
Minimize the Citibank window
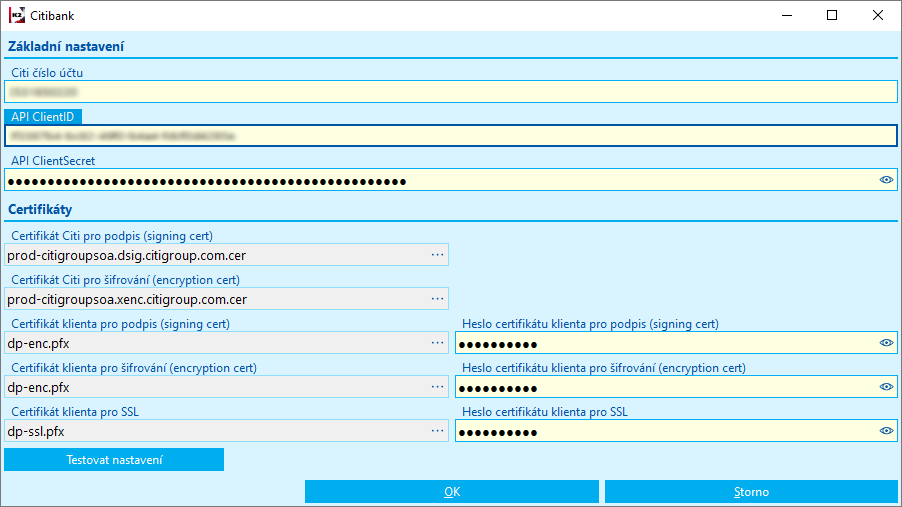pos(787,16)
